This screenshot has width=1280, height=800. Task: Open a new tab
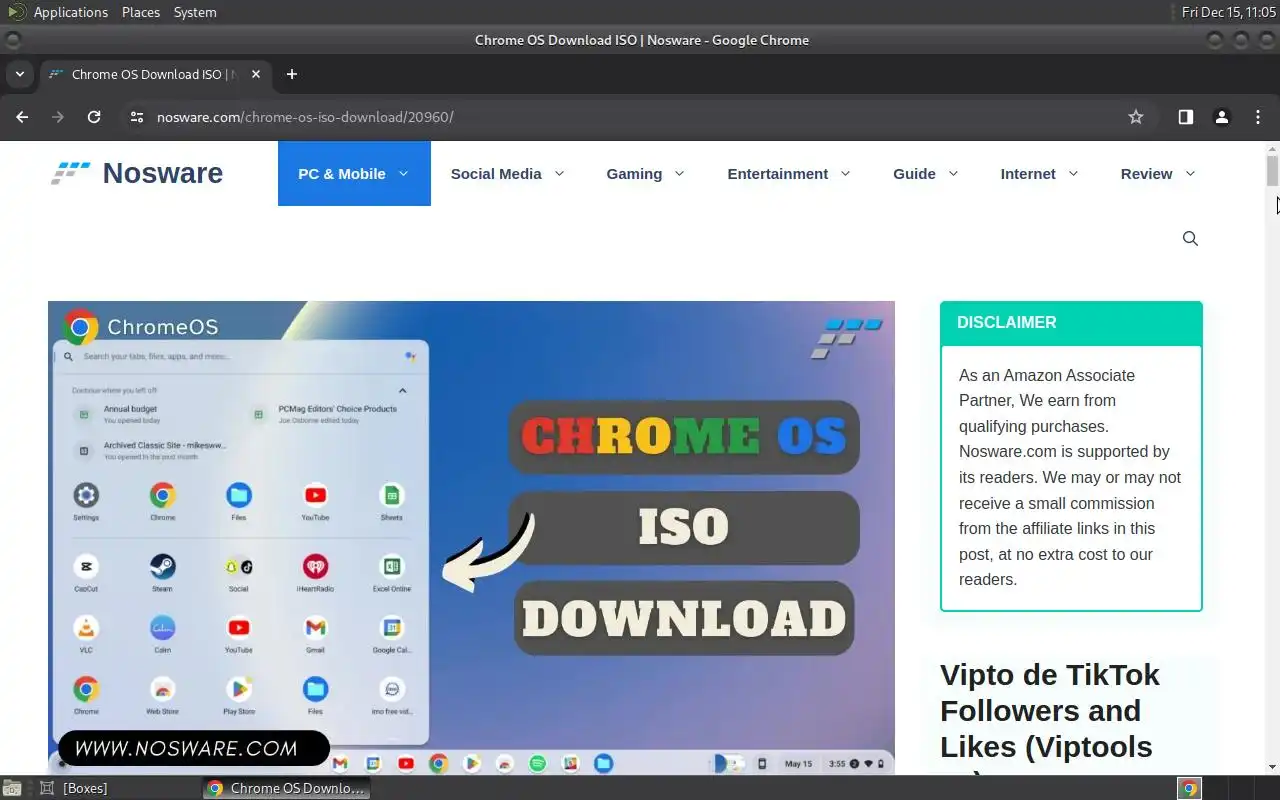click(292, 74)
